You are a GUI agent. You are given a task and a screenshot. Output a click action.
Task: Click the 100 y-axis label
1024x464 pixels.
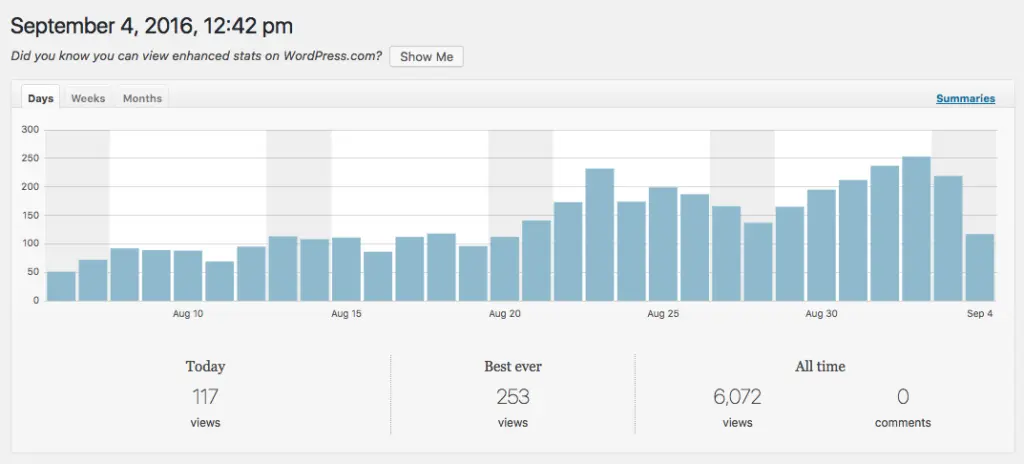pyautogui.click(x=31, y=244)
